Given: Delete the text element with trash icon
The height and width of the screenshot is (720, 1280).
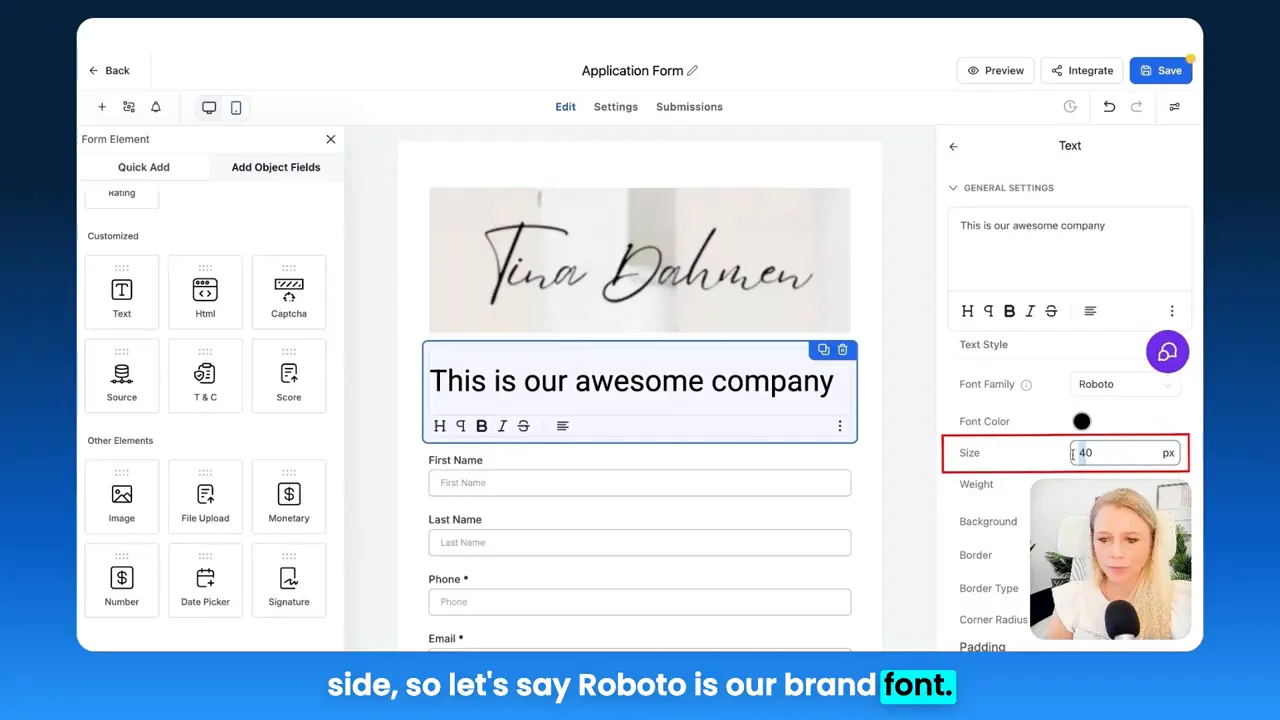Looking at the screenshot, I should point(842,349).
